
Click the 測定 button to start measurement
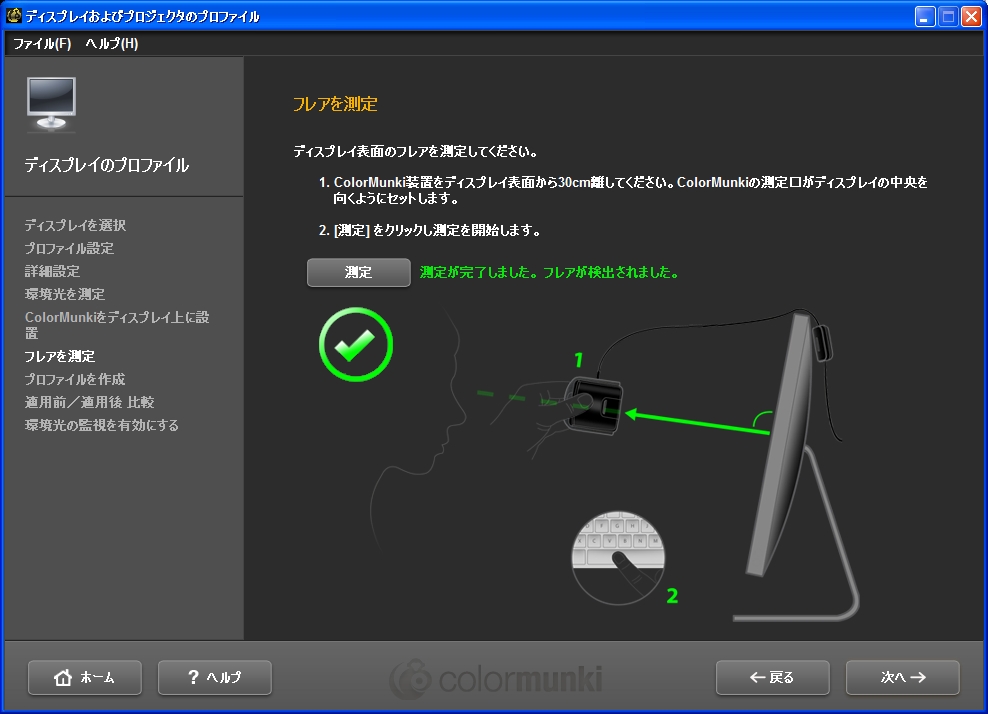point(357,271)
